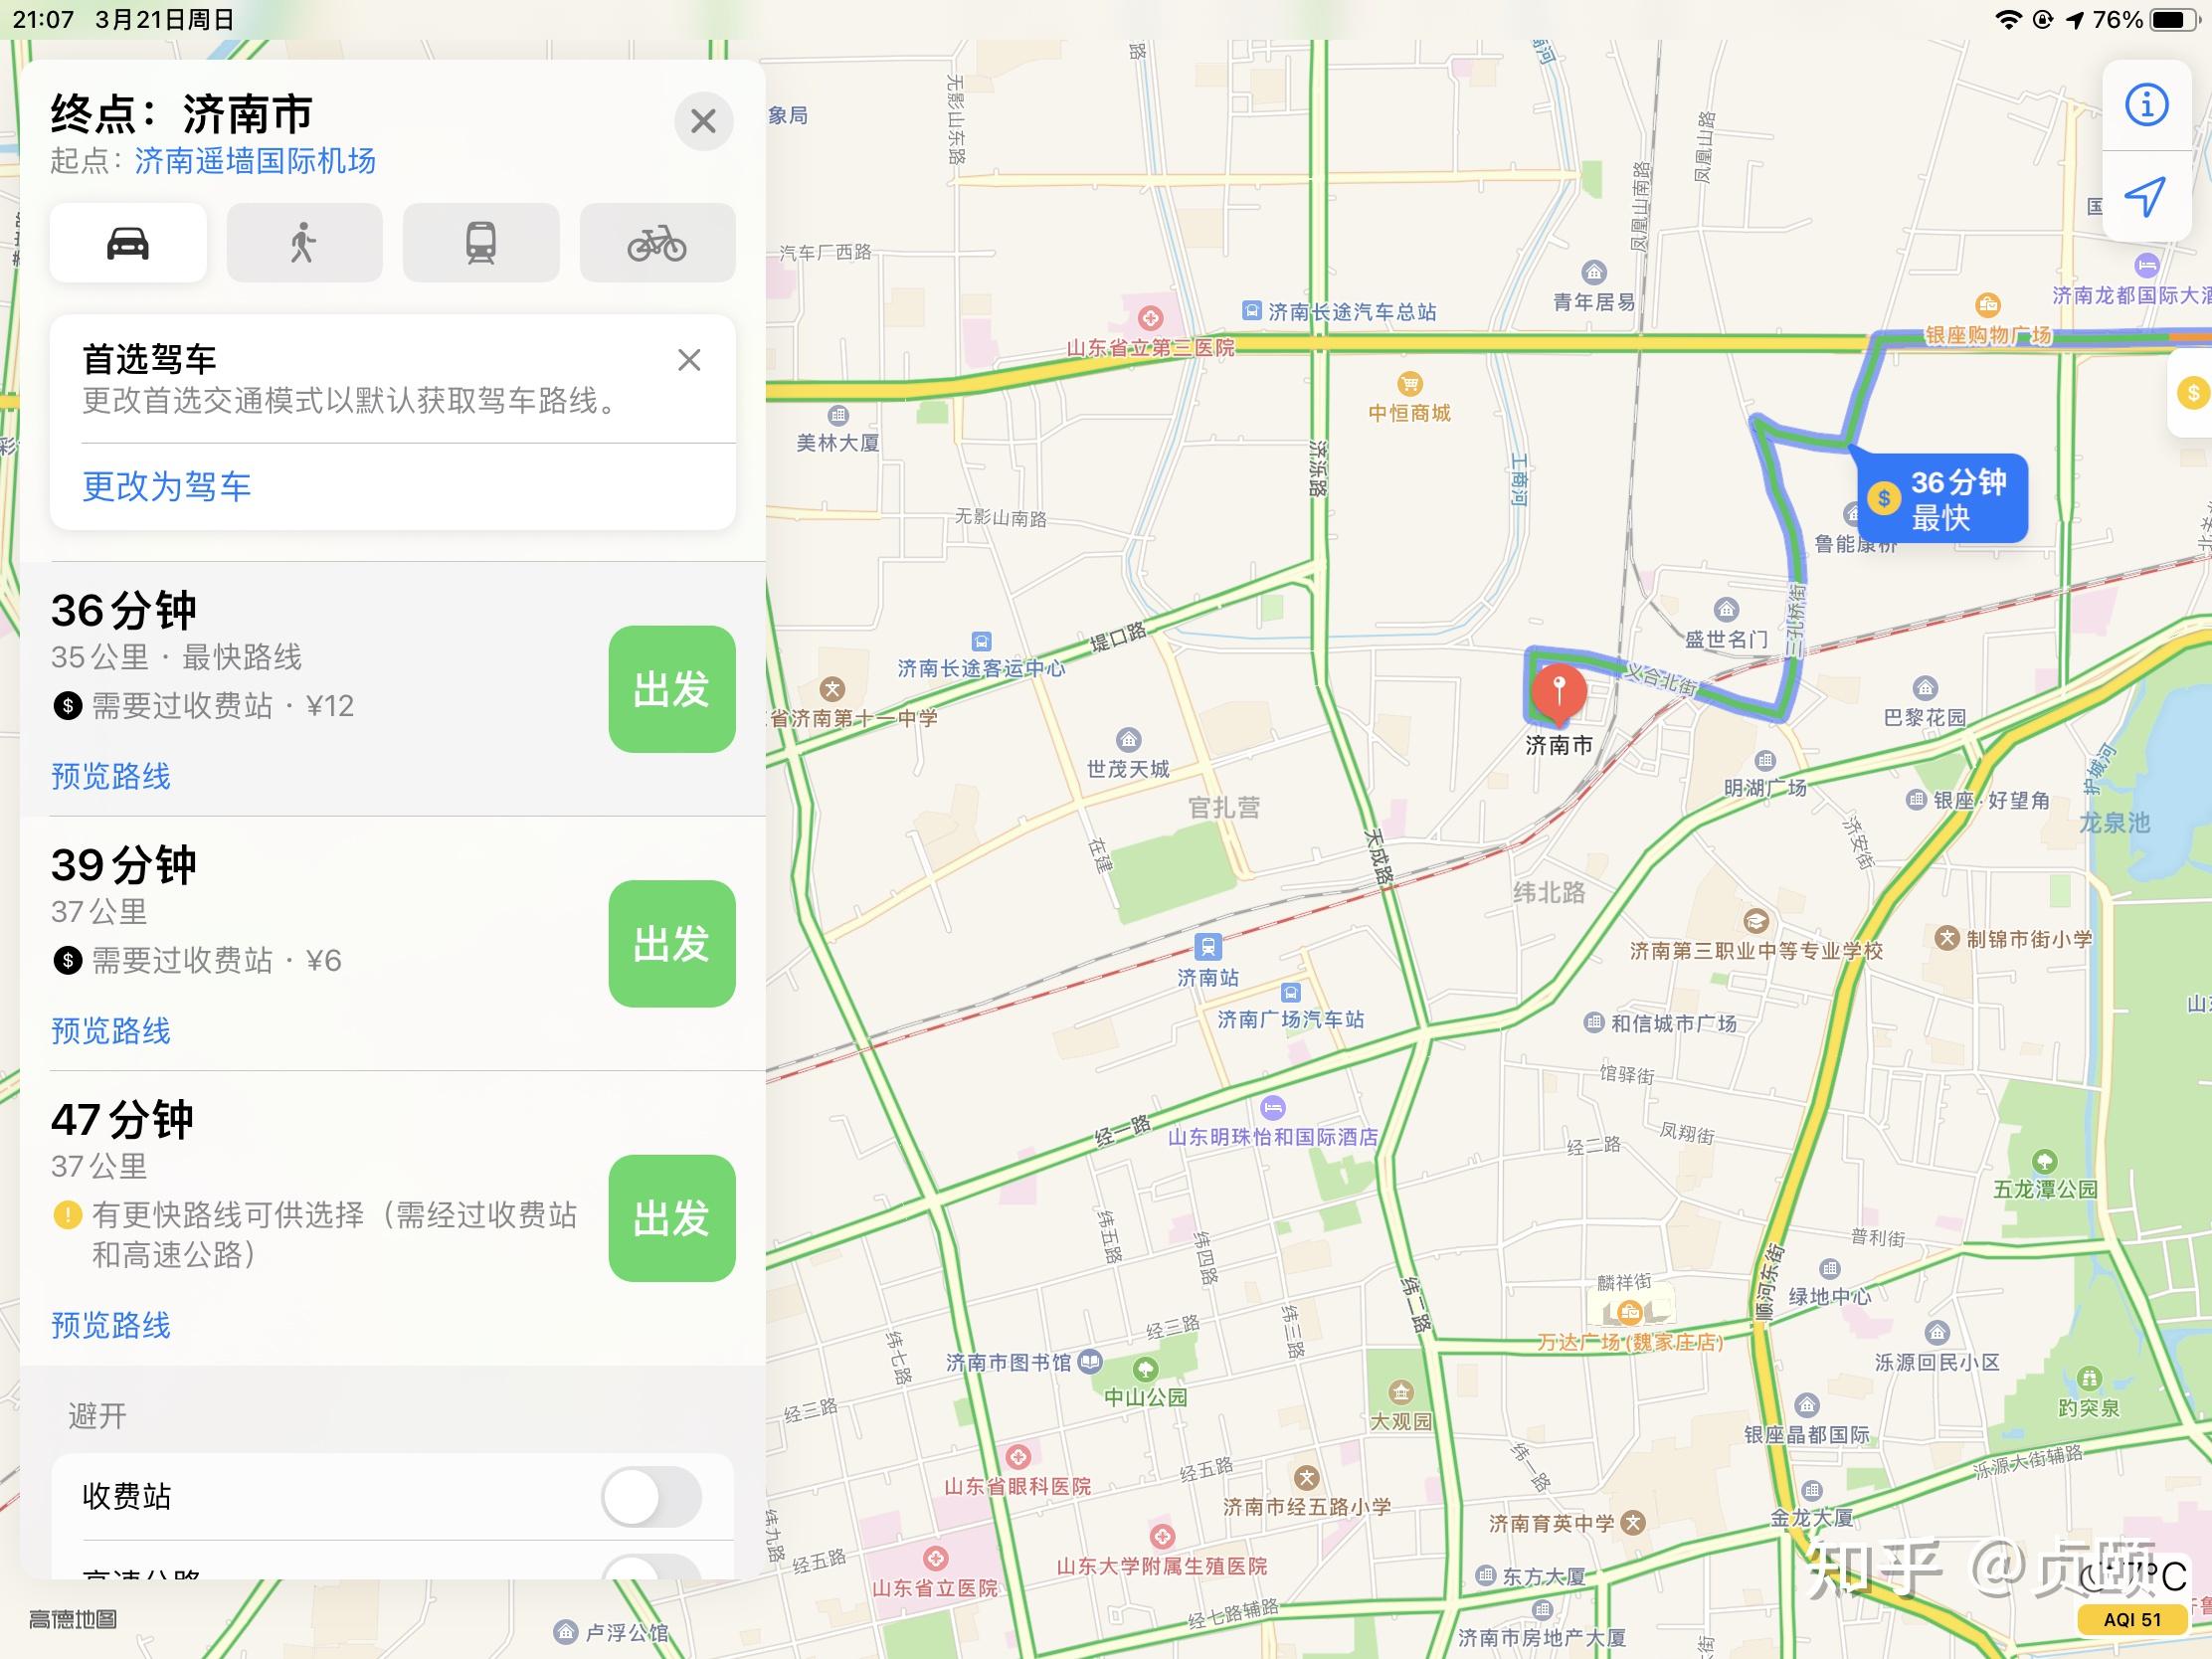The width and height of the screenshot is (2212, 1659).
Task: Tap the 卢浮公馆 marker
Action: pos(566,1632)
